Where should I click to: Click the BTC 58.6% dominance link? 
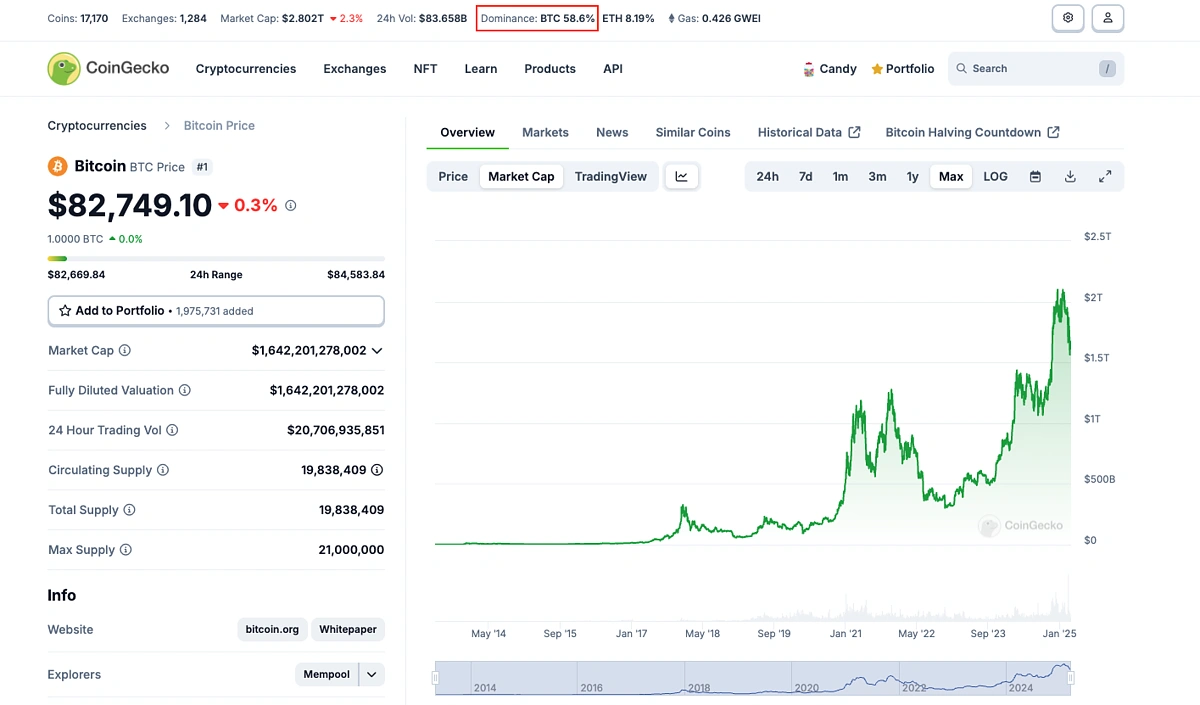click(x=567, y=18)
